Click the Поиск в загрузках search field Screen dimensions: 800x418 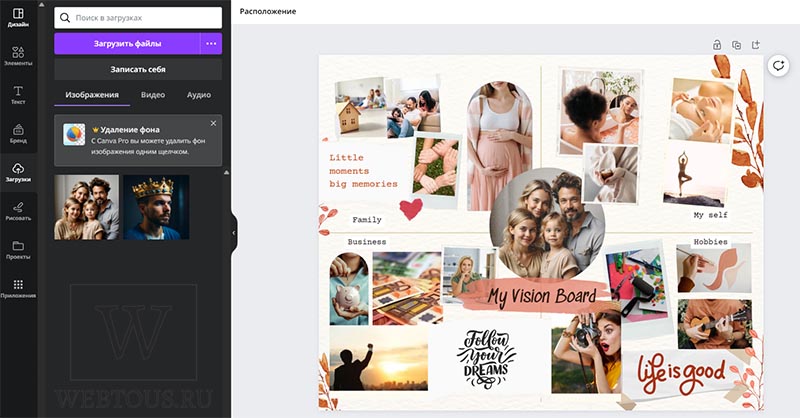pos(138,18)
